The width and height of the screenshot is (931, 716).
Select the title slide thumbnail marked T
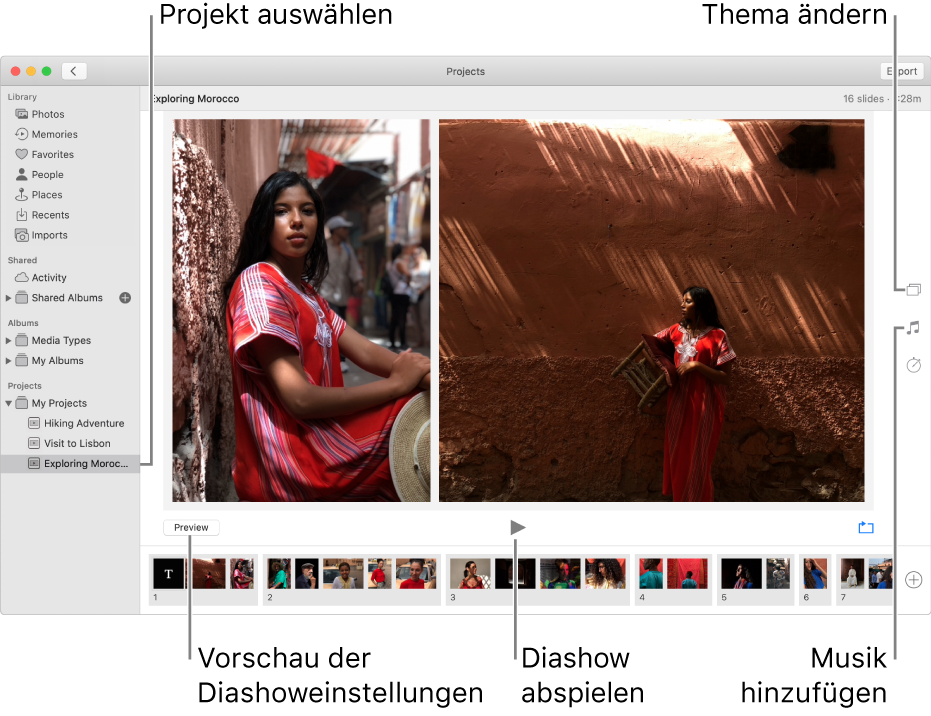point(169,574)
